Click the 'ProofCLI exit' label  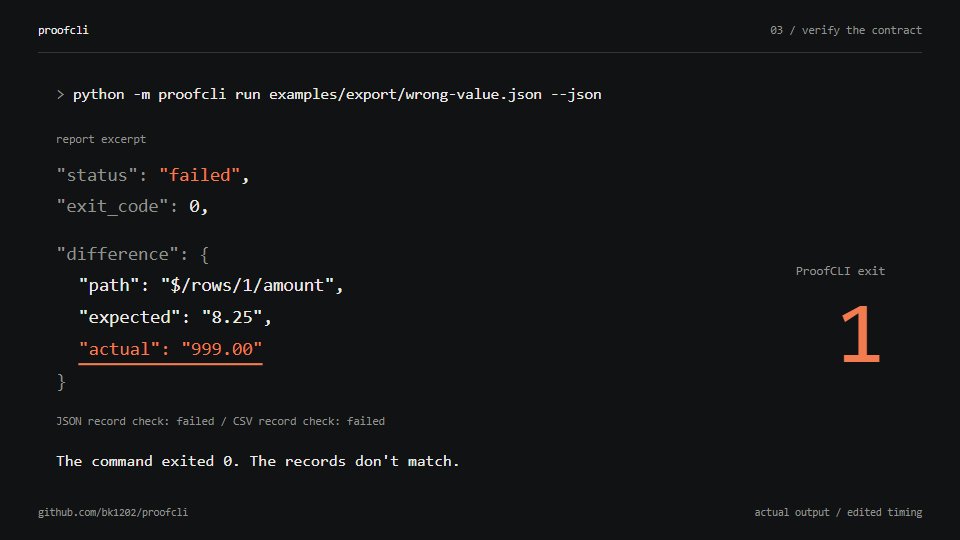(x=840, y=271)
